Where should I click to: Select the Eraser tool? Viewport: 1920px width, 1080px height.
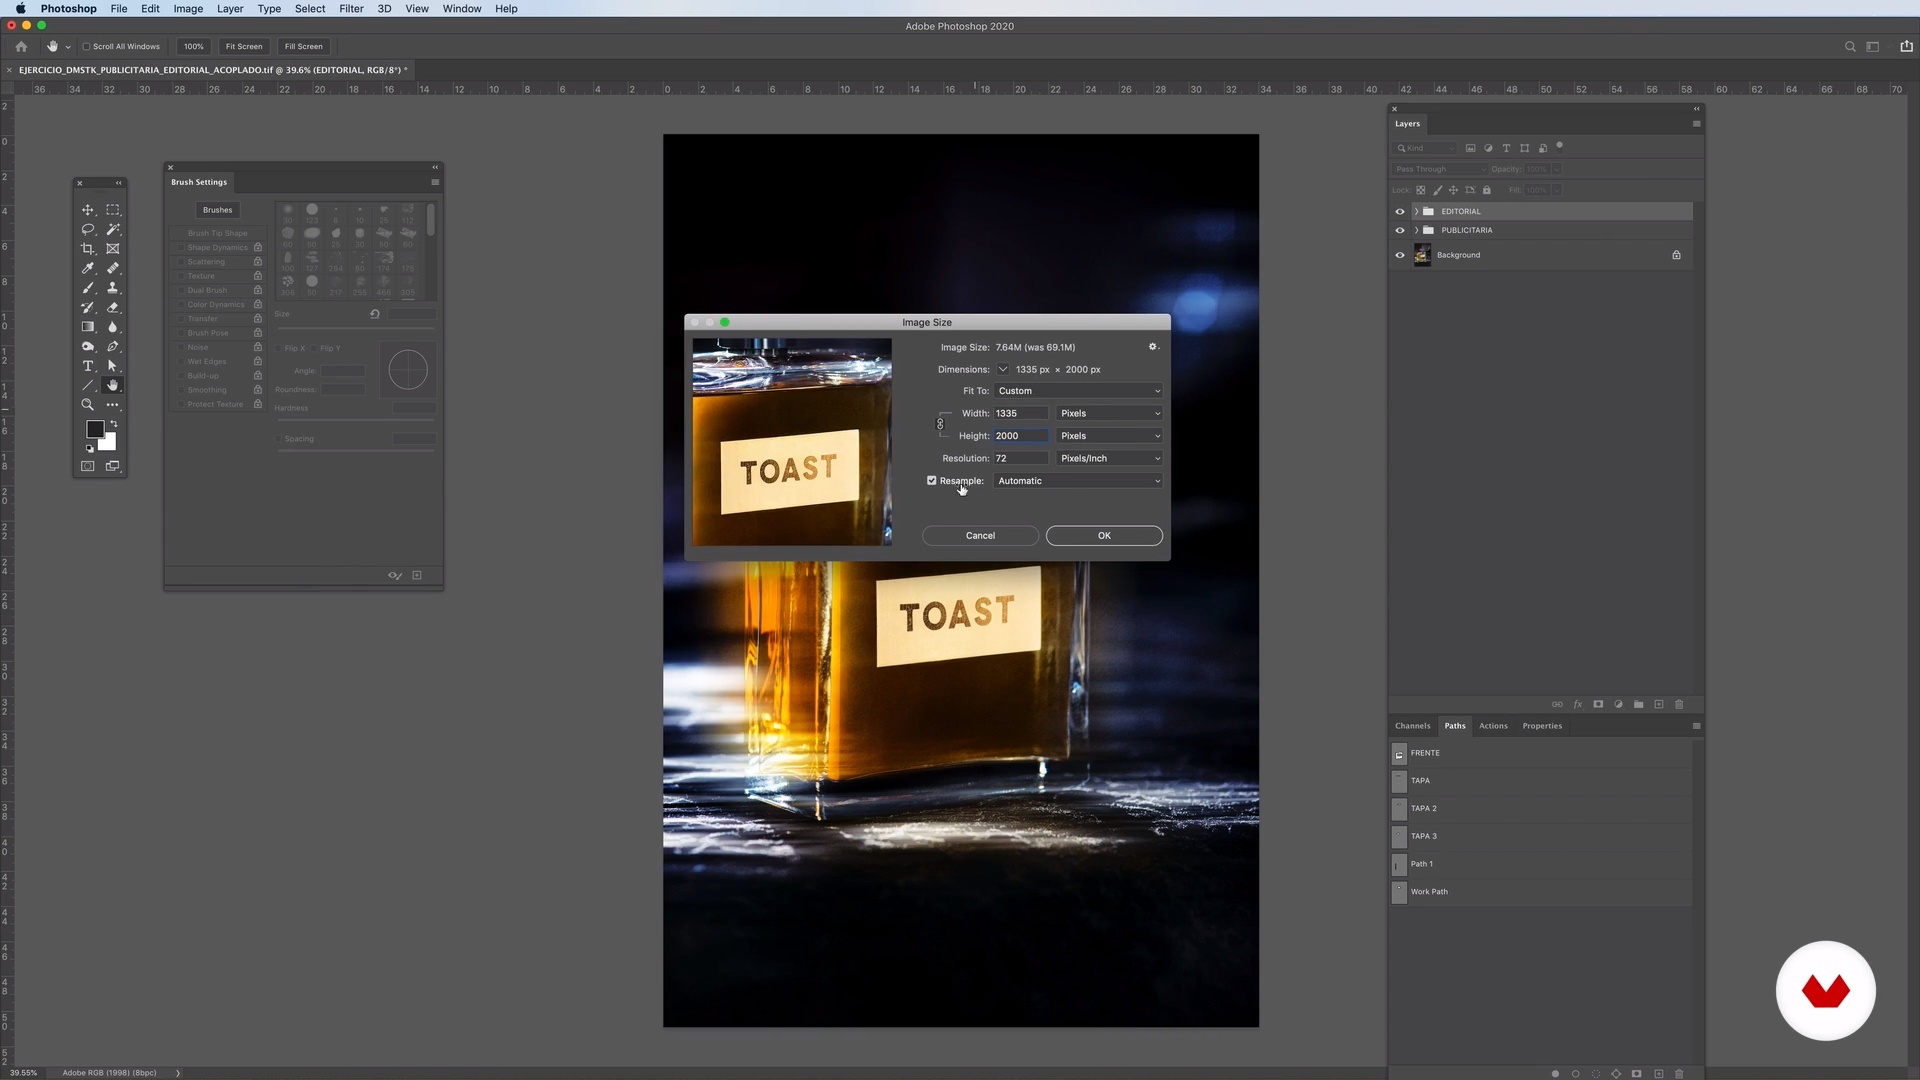113,307
